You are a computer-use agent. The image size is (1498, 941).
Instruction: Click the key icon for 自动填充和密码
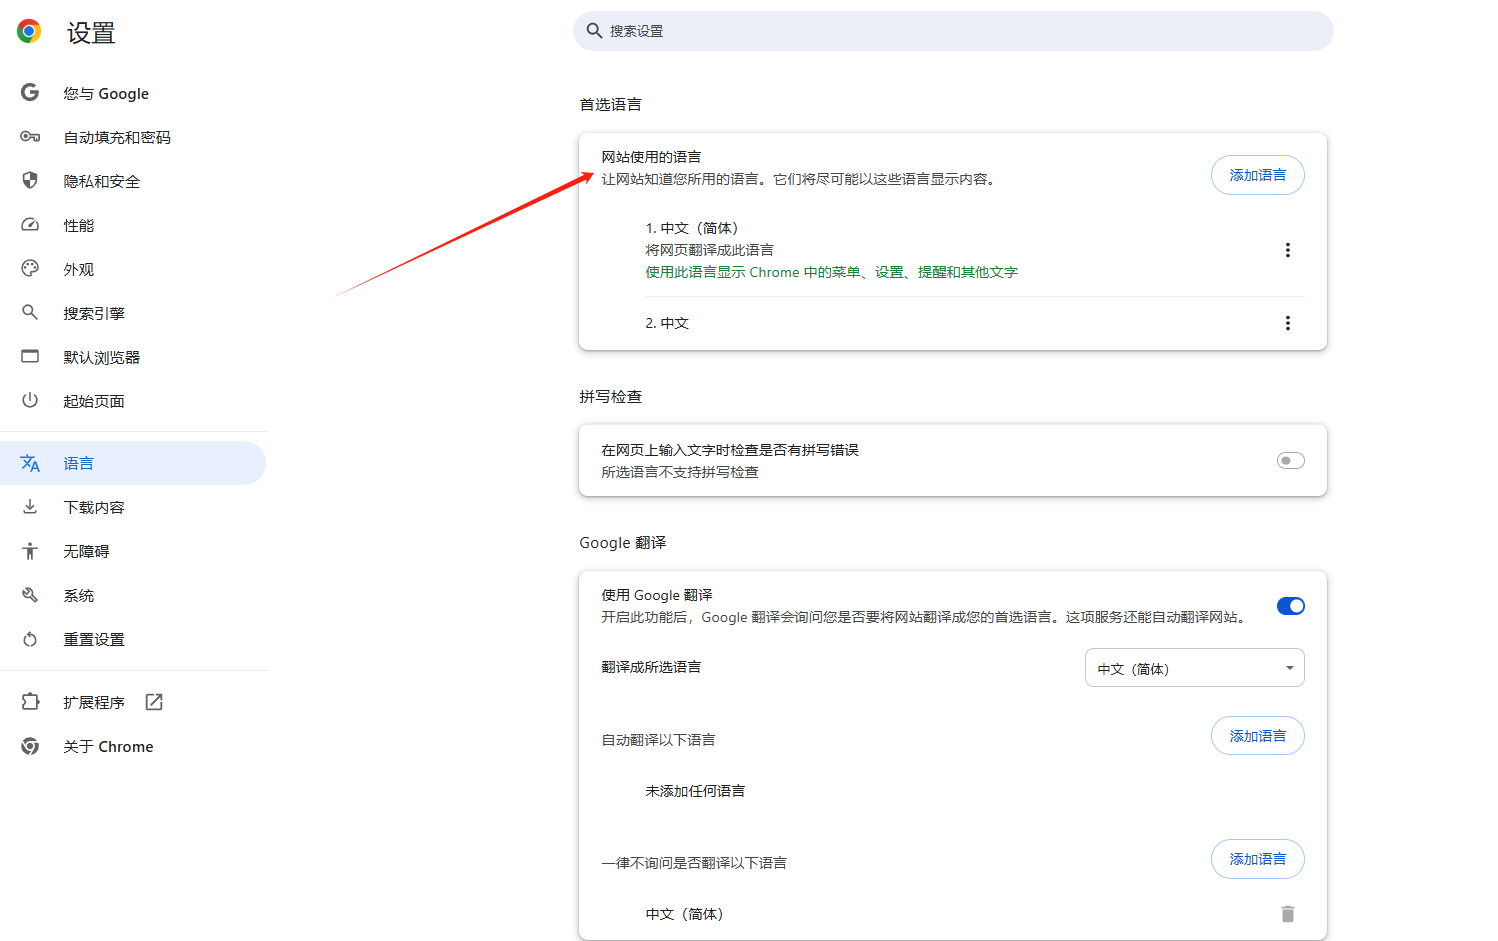point(30,137)
